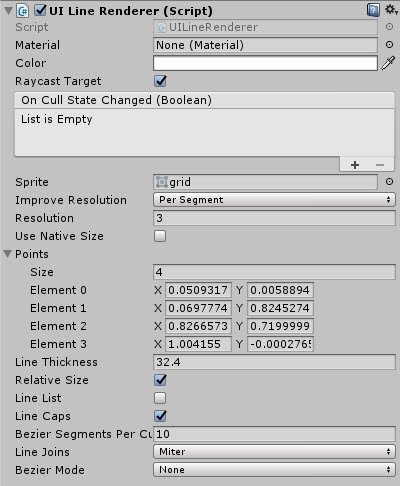The height and width of the screenshot is (486, 400).
Task: Click the grid sprite icon
Action: (x=162, y=182)
